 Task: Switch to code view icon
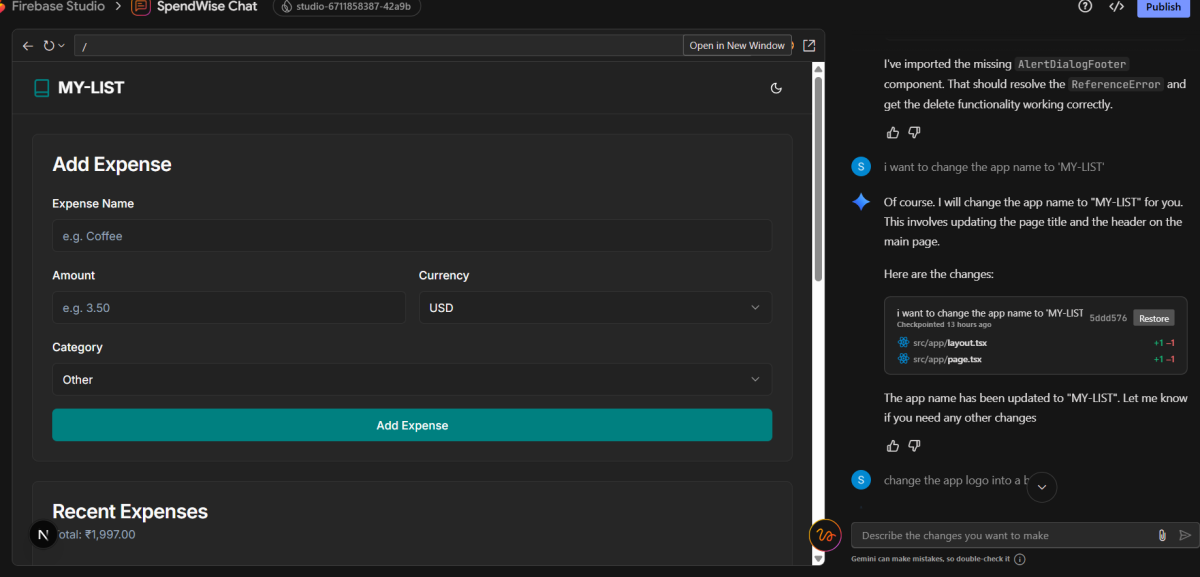pos(1116,7)
